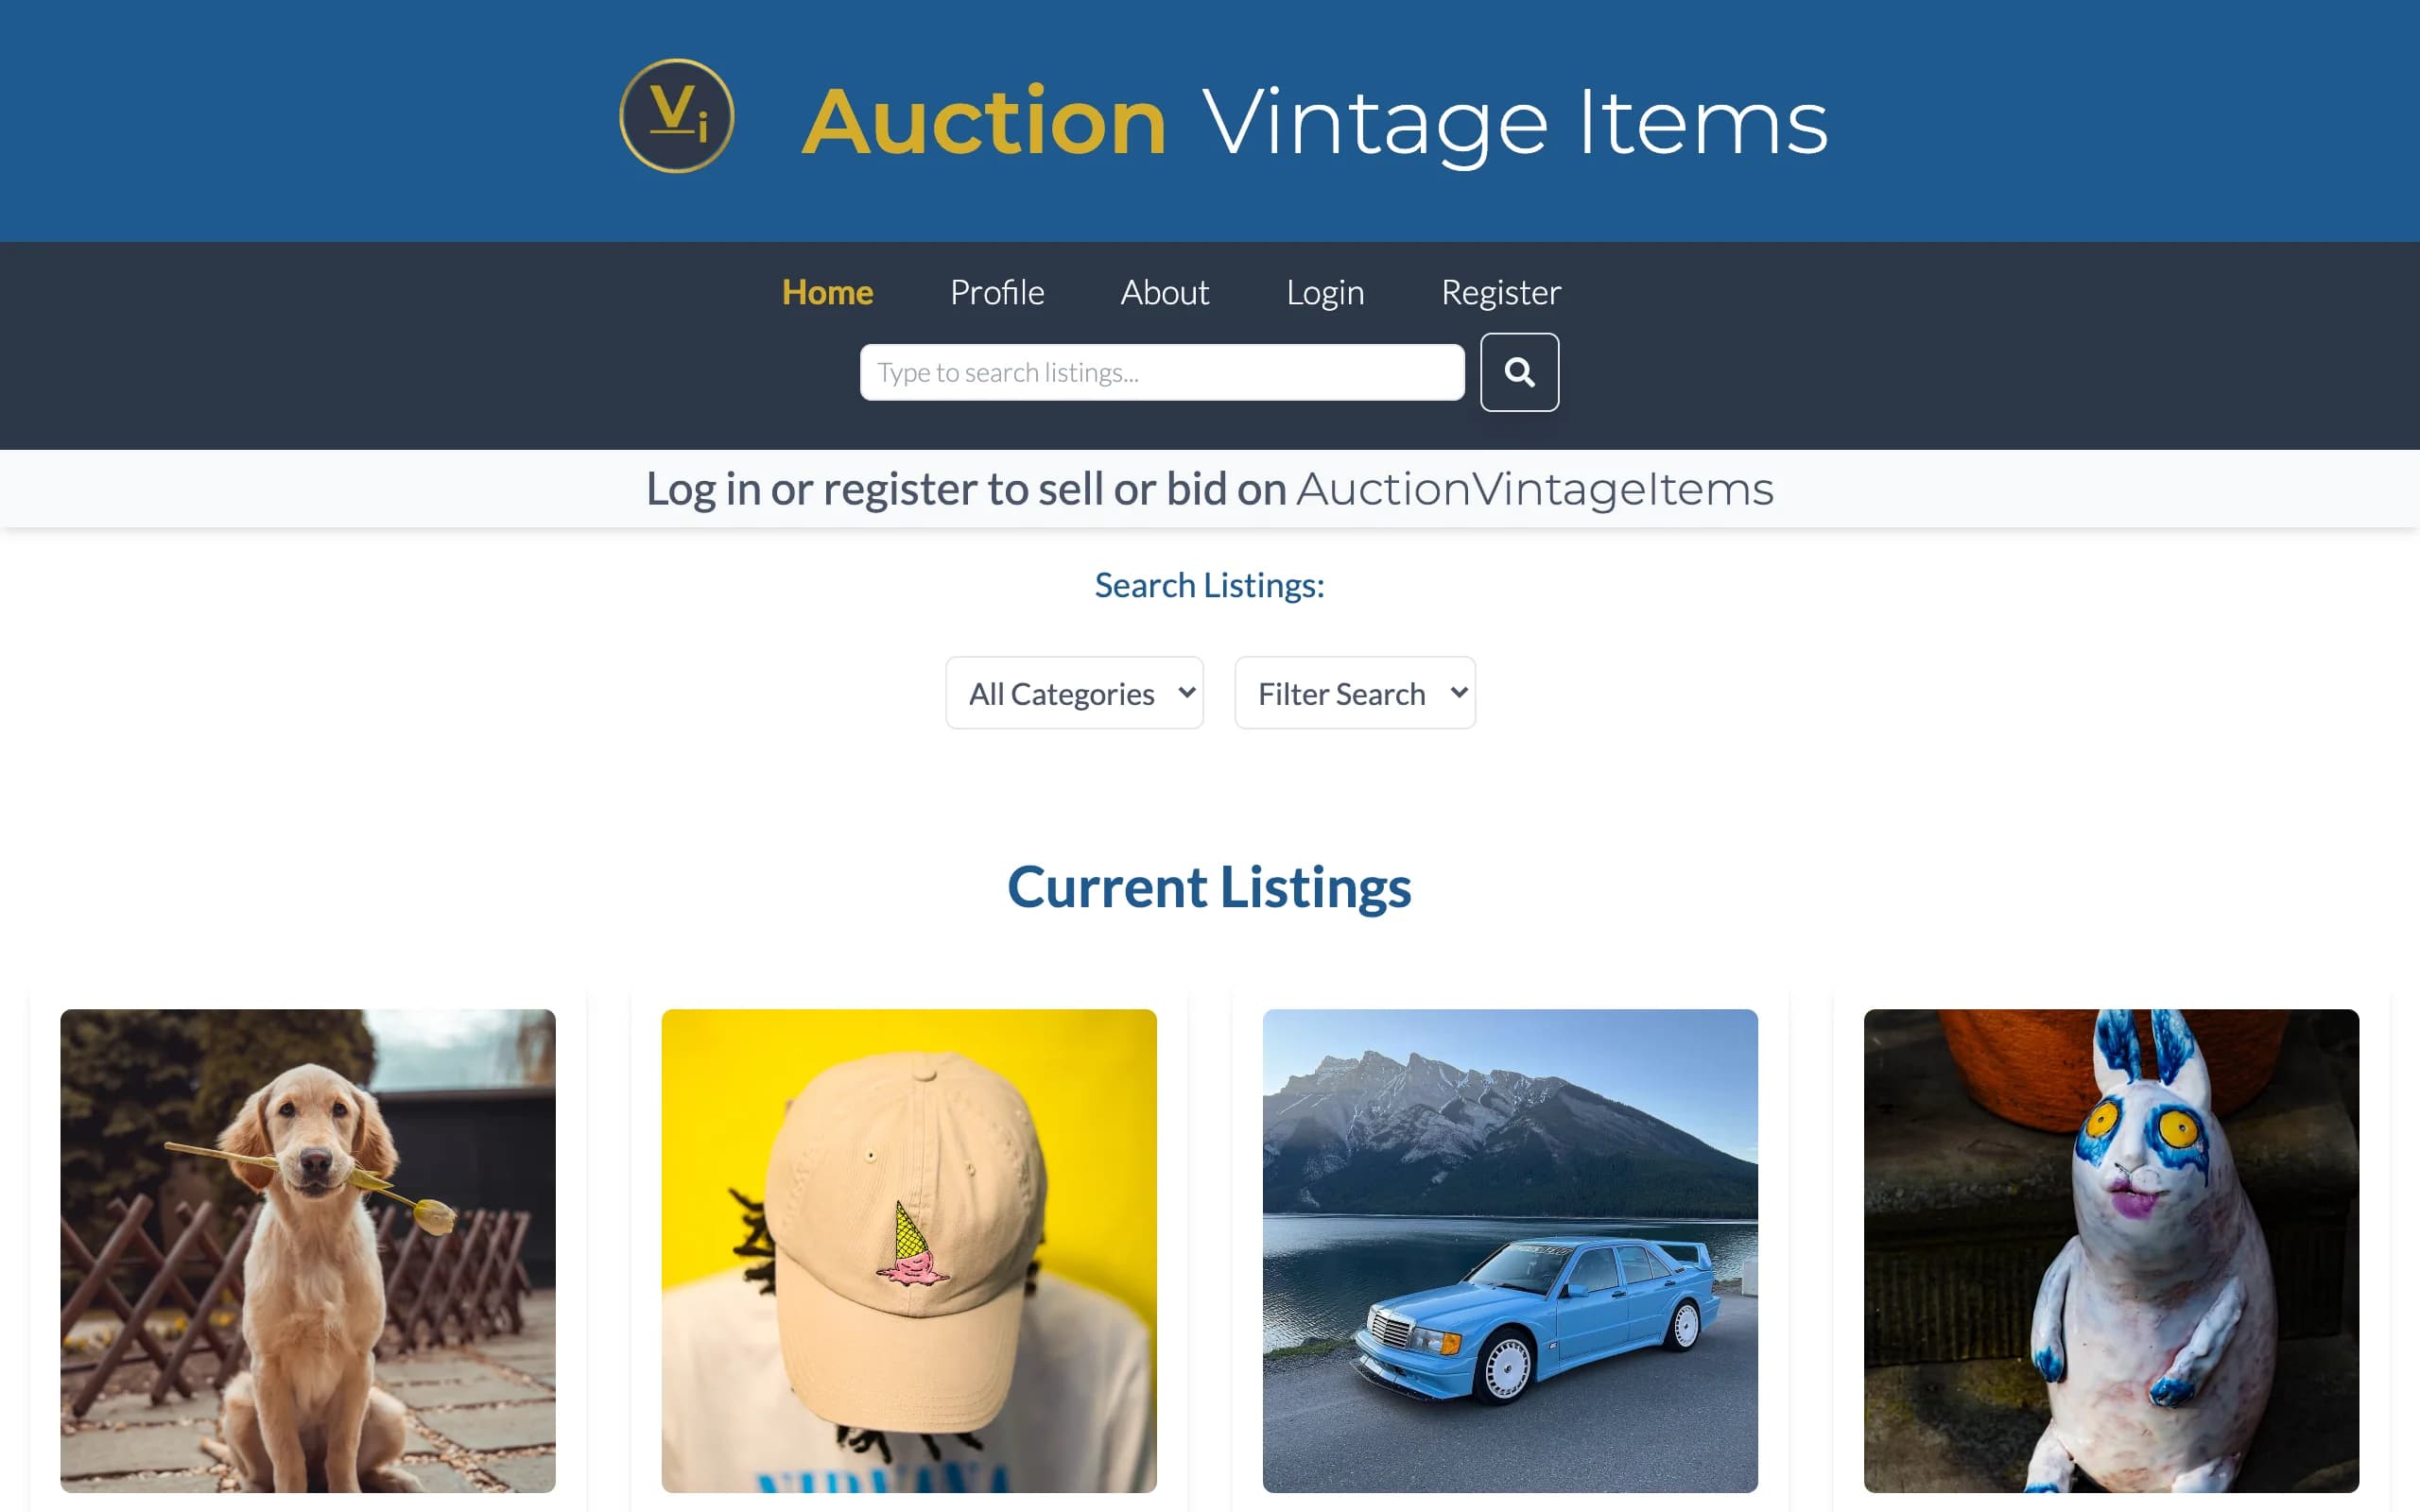Click the gold Auction title word
Viewport: 2420px width, 1512px height.
[x=984, y=121]
